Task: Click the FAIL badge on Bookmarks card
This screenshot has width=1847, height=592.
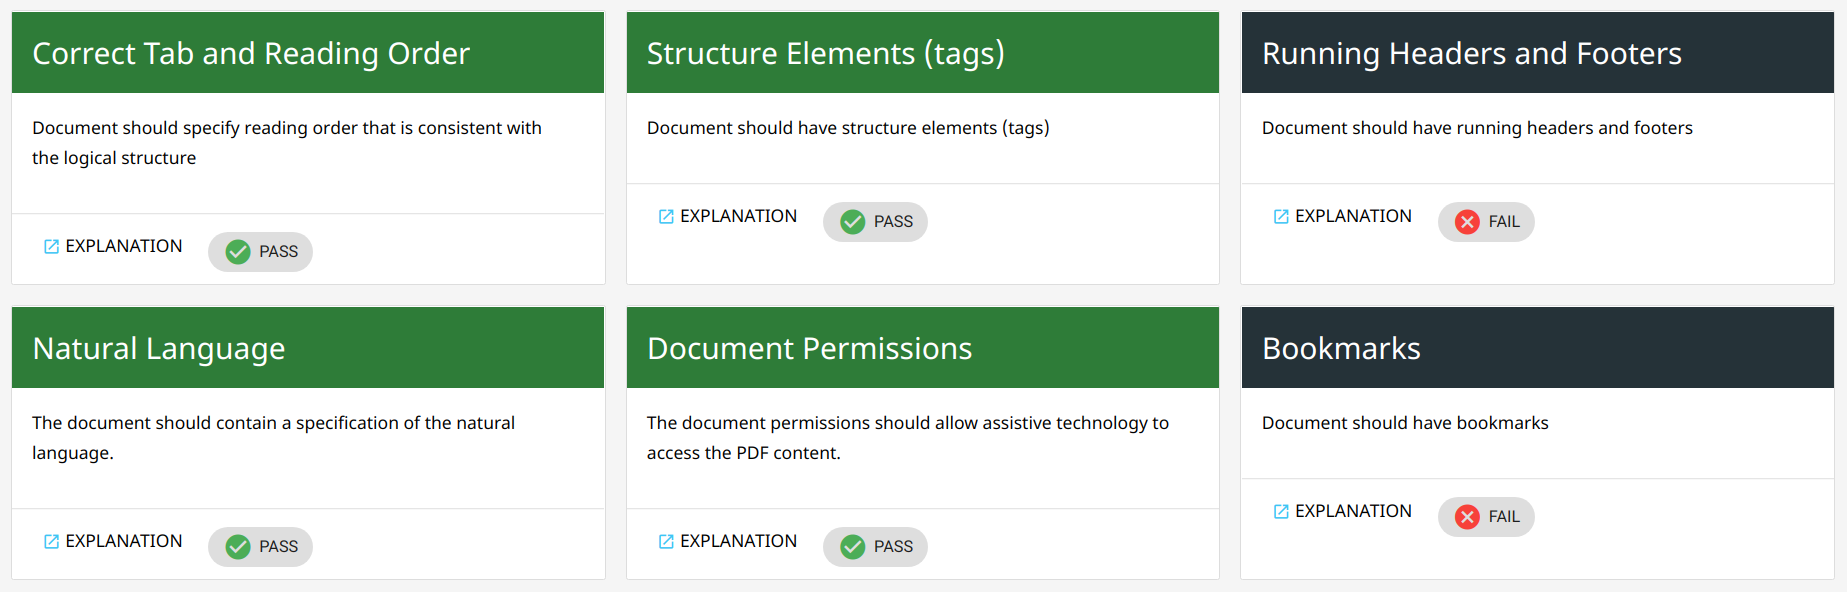Action: point(1486,516)
